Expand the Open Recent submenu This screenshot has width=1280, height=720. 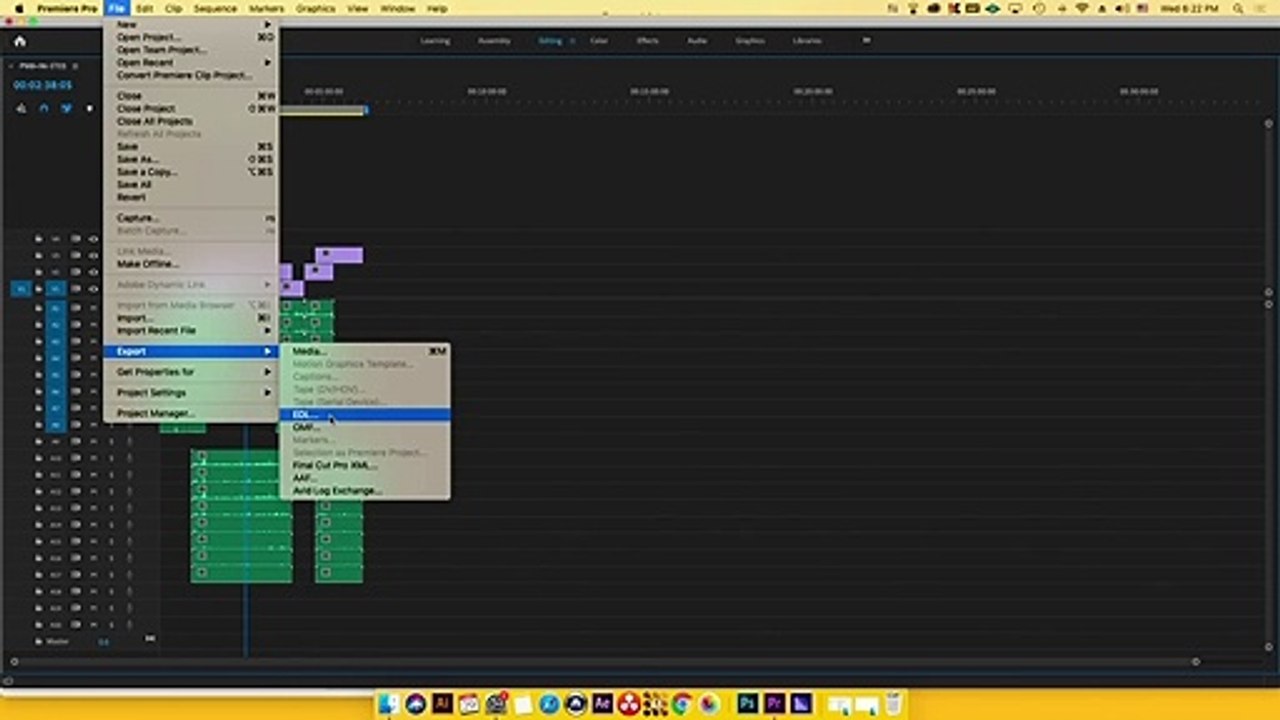[190, 62]
